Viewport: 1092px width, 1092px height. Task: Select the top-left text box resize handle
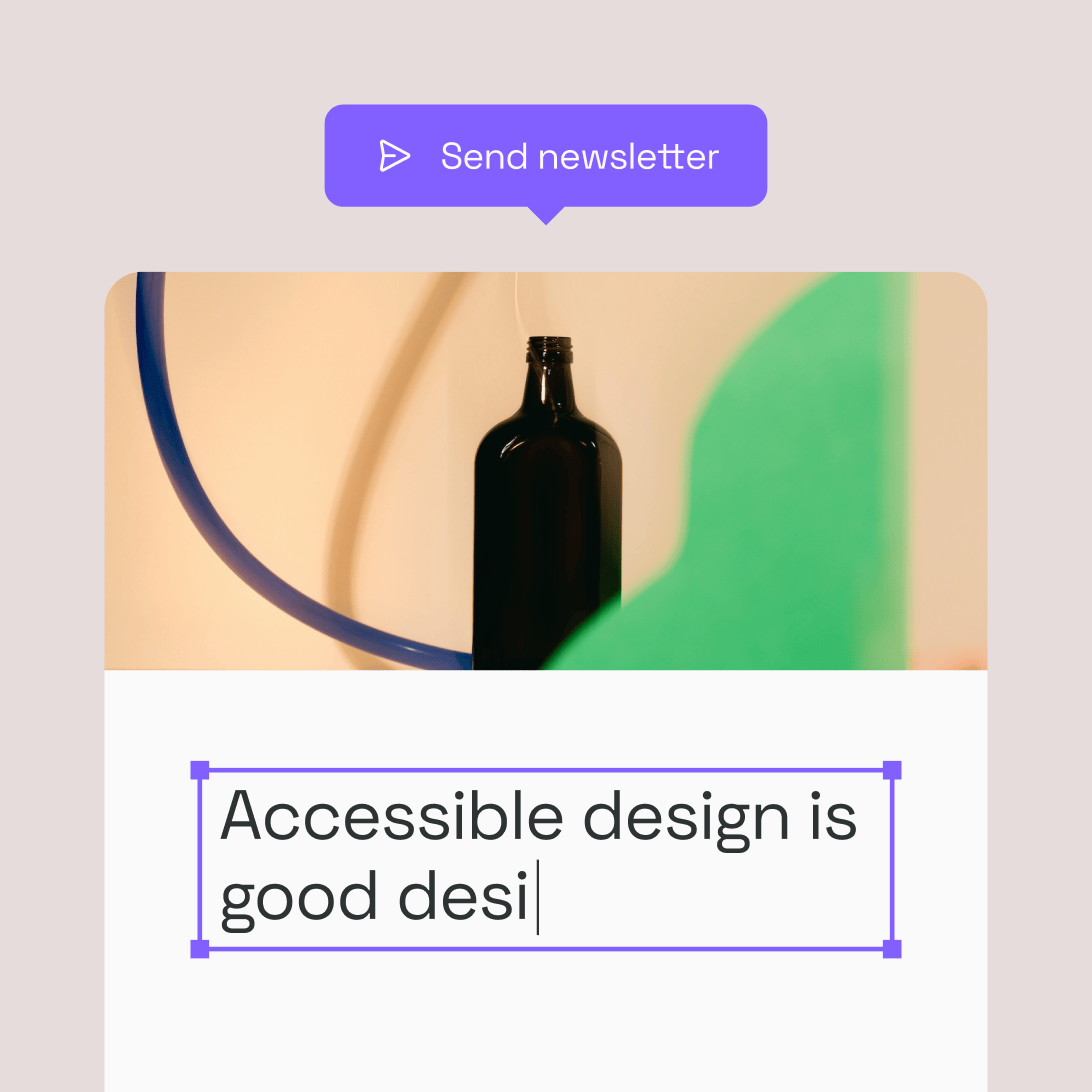(x=200, y=770)
